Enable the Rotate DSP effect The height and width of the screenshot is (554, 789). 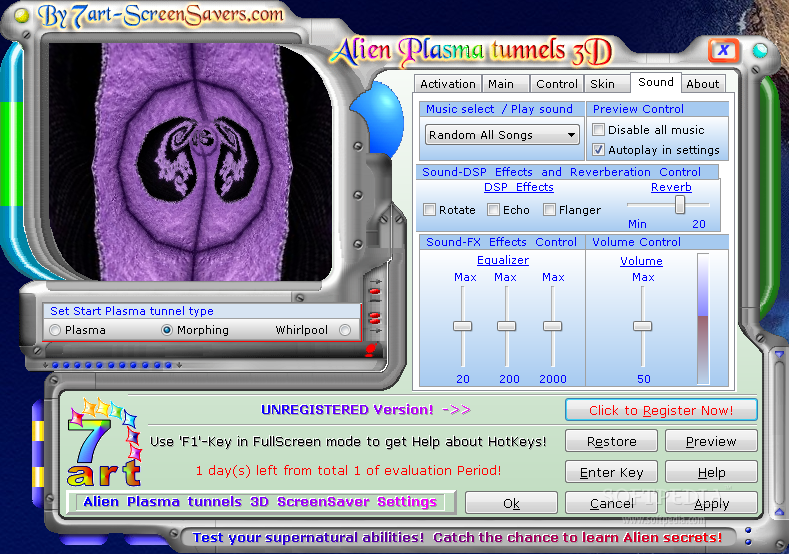point(429,210)
